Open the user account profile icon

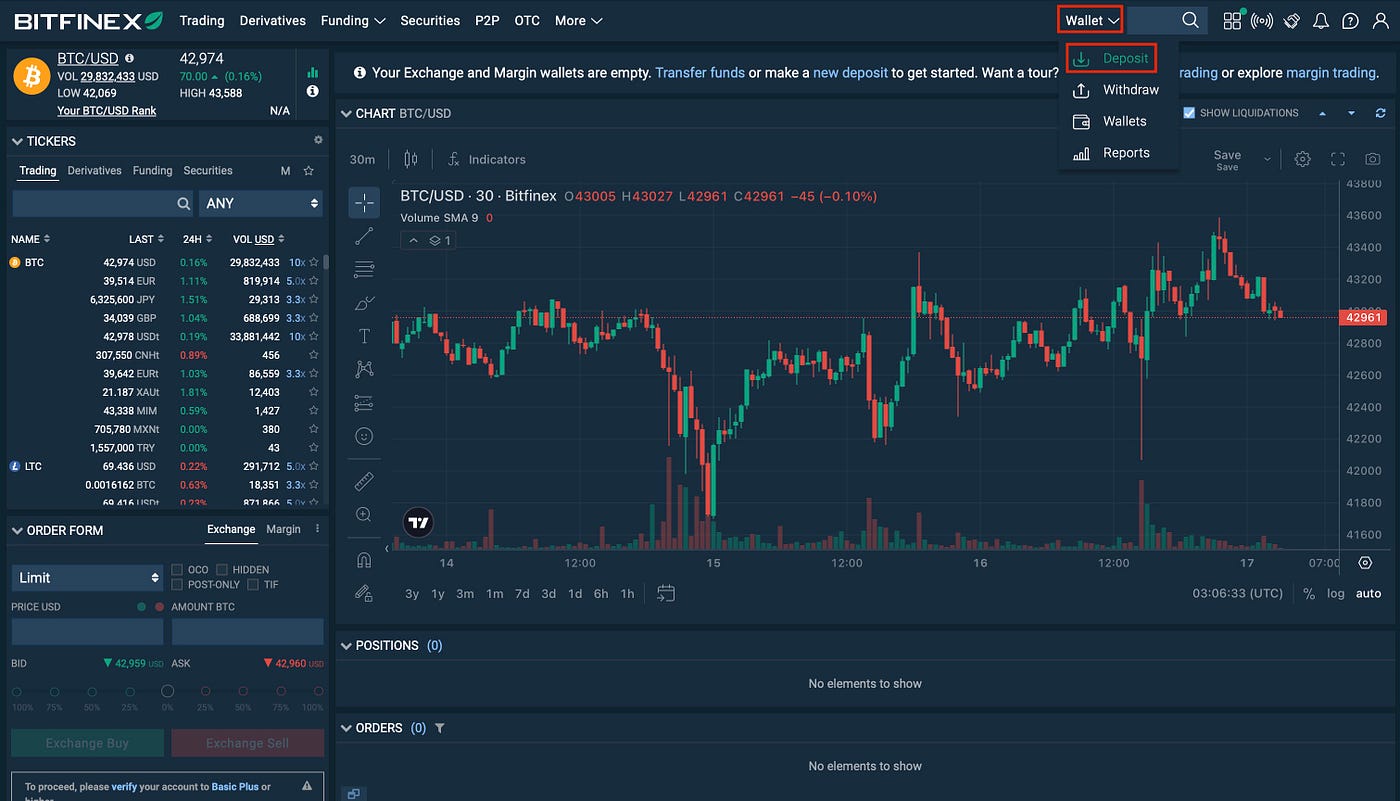[1380, 20]
